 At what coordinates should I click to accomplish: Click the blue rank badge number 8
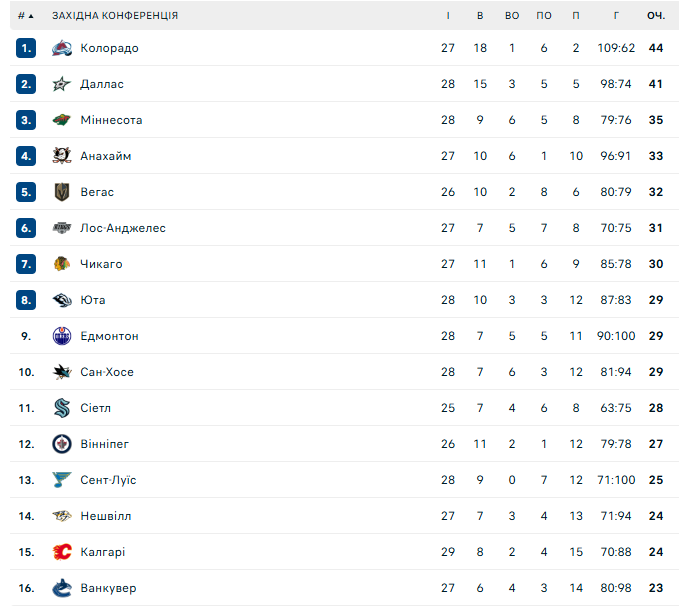click(x=26, y=300)
